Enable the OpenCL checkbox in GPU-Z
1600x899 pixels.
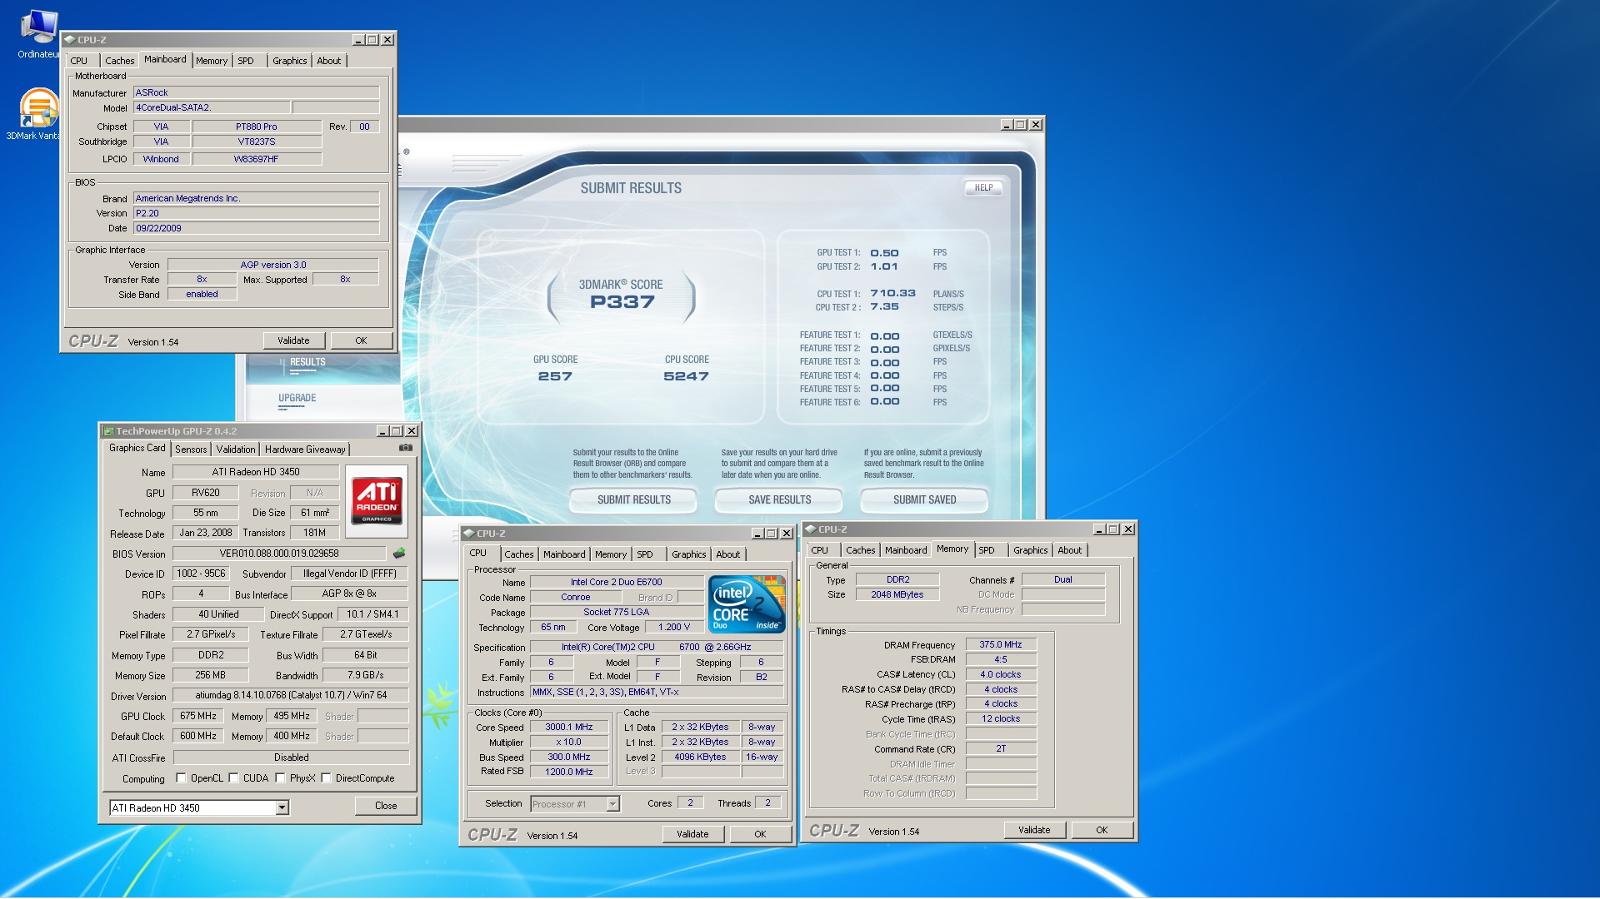pyautogui.click(x=181, y=778)
